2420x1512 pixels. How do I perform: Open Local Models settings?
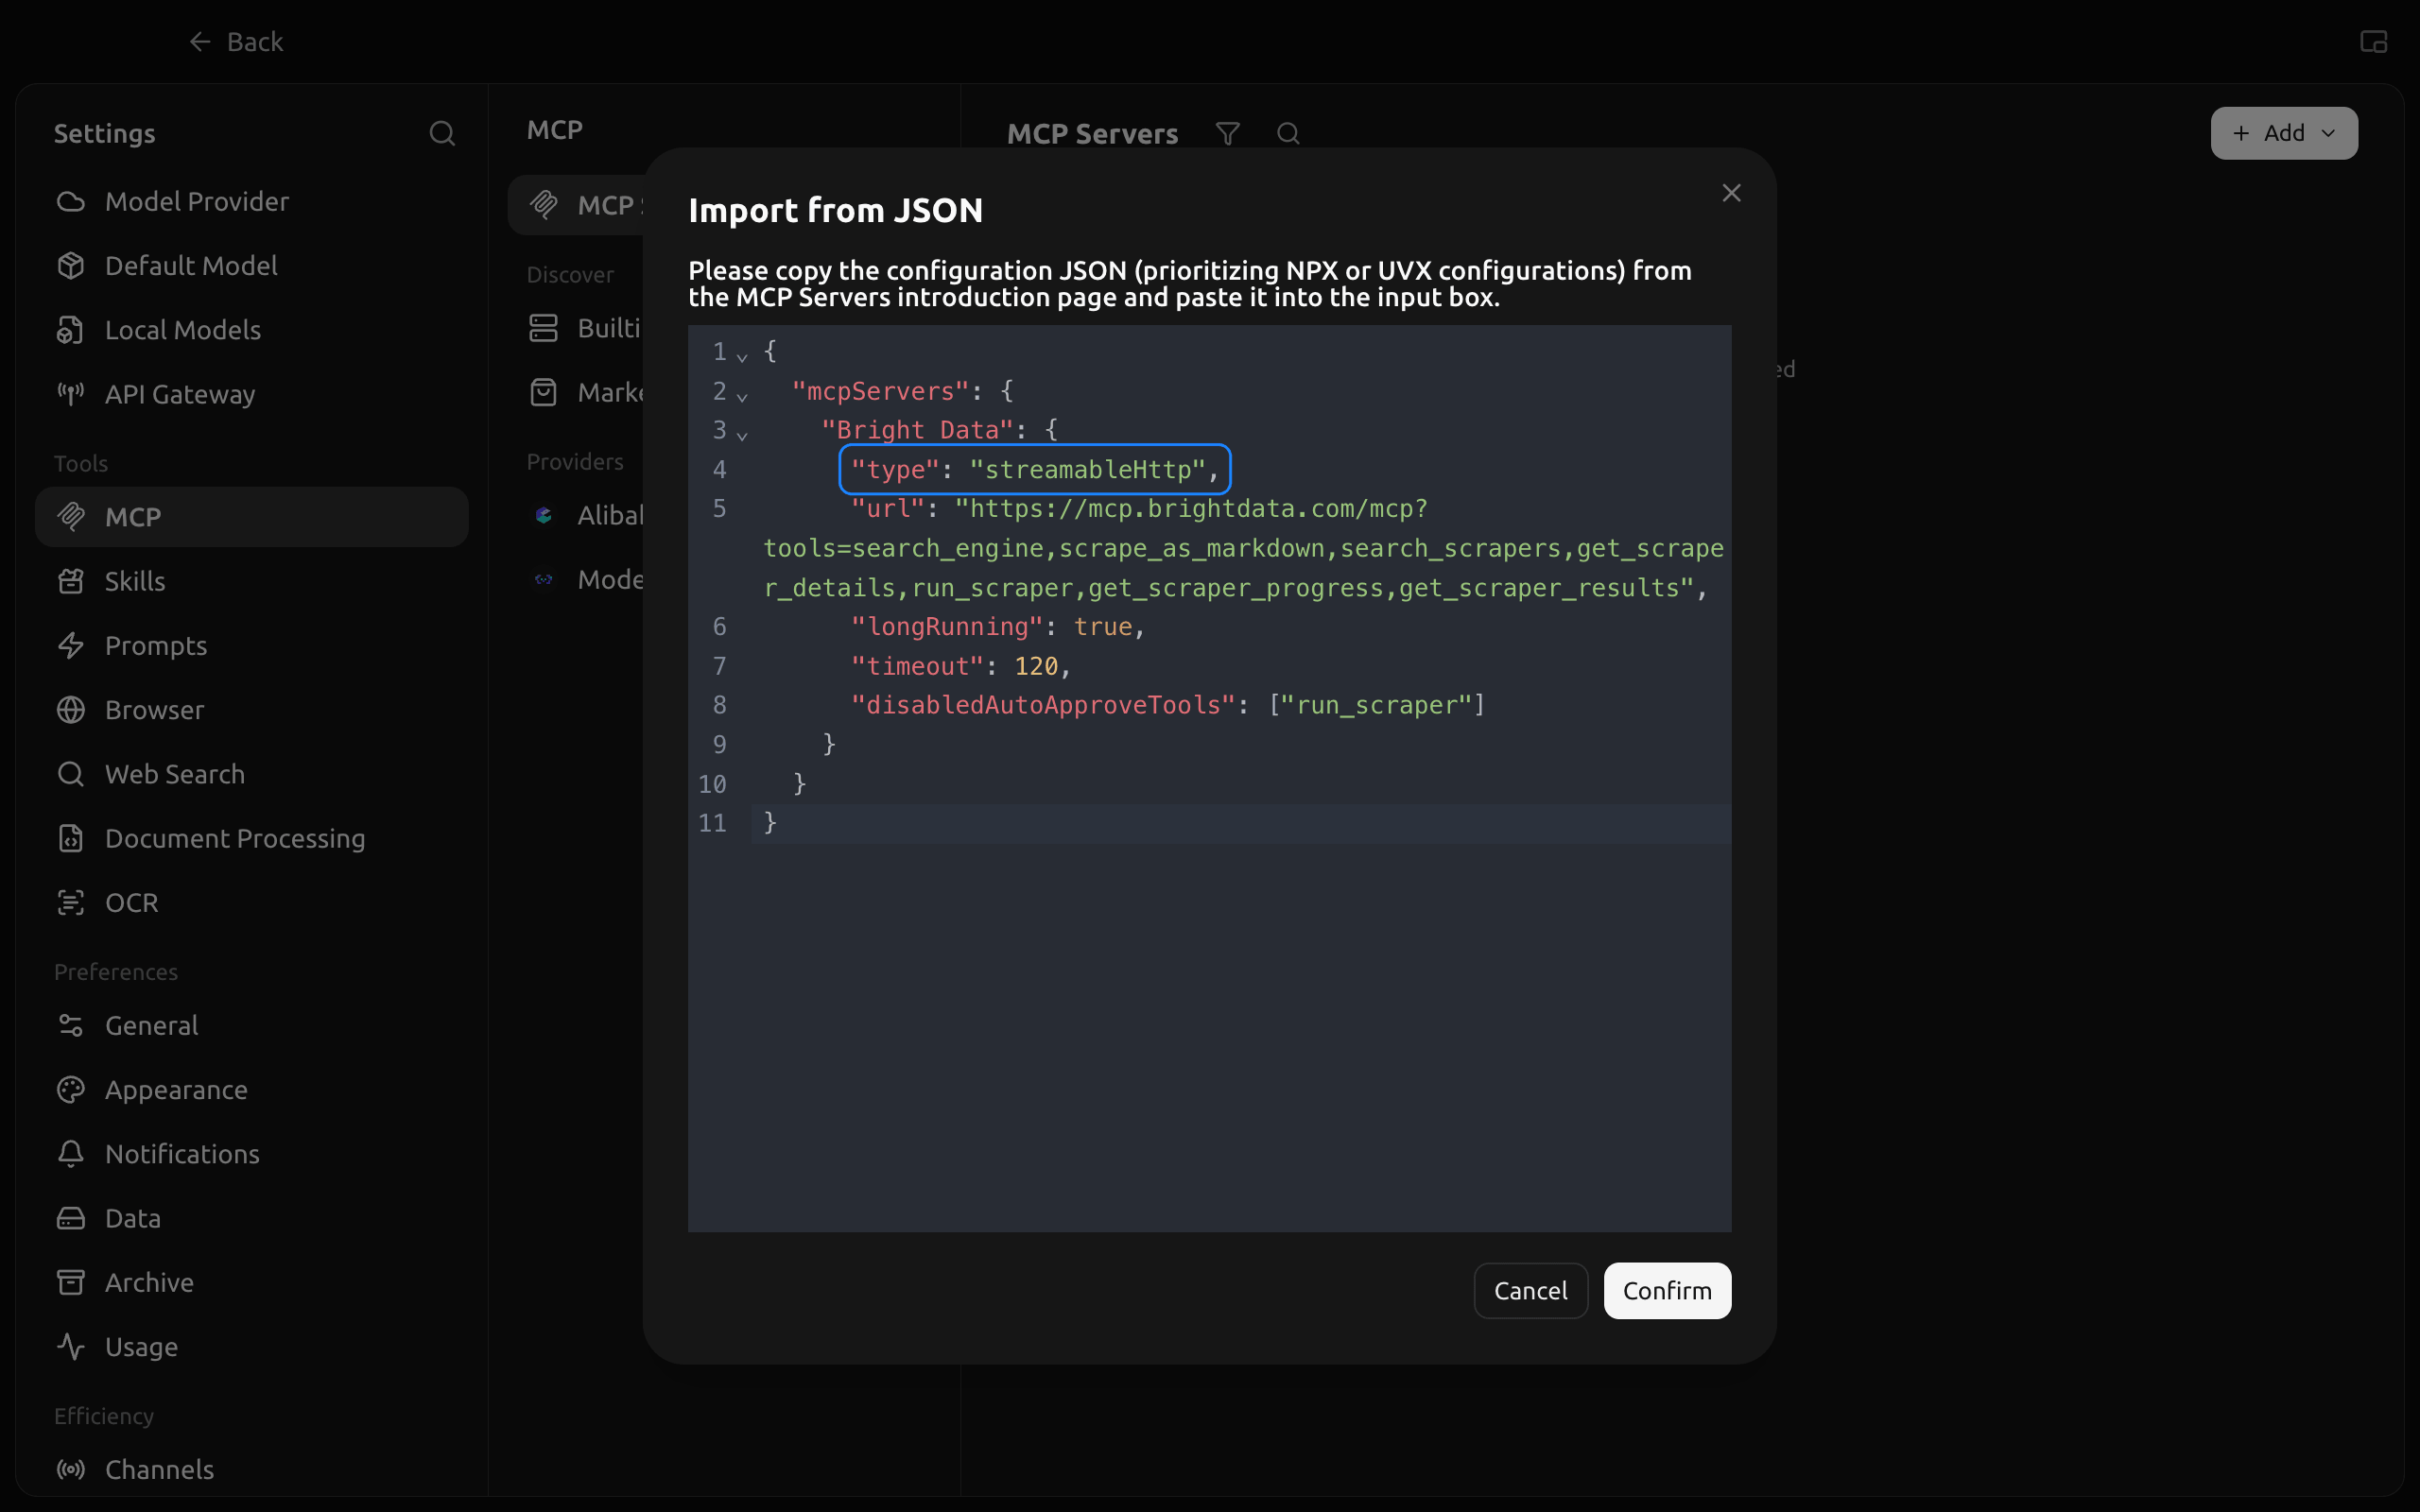[252, 330]
